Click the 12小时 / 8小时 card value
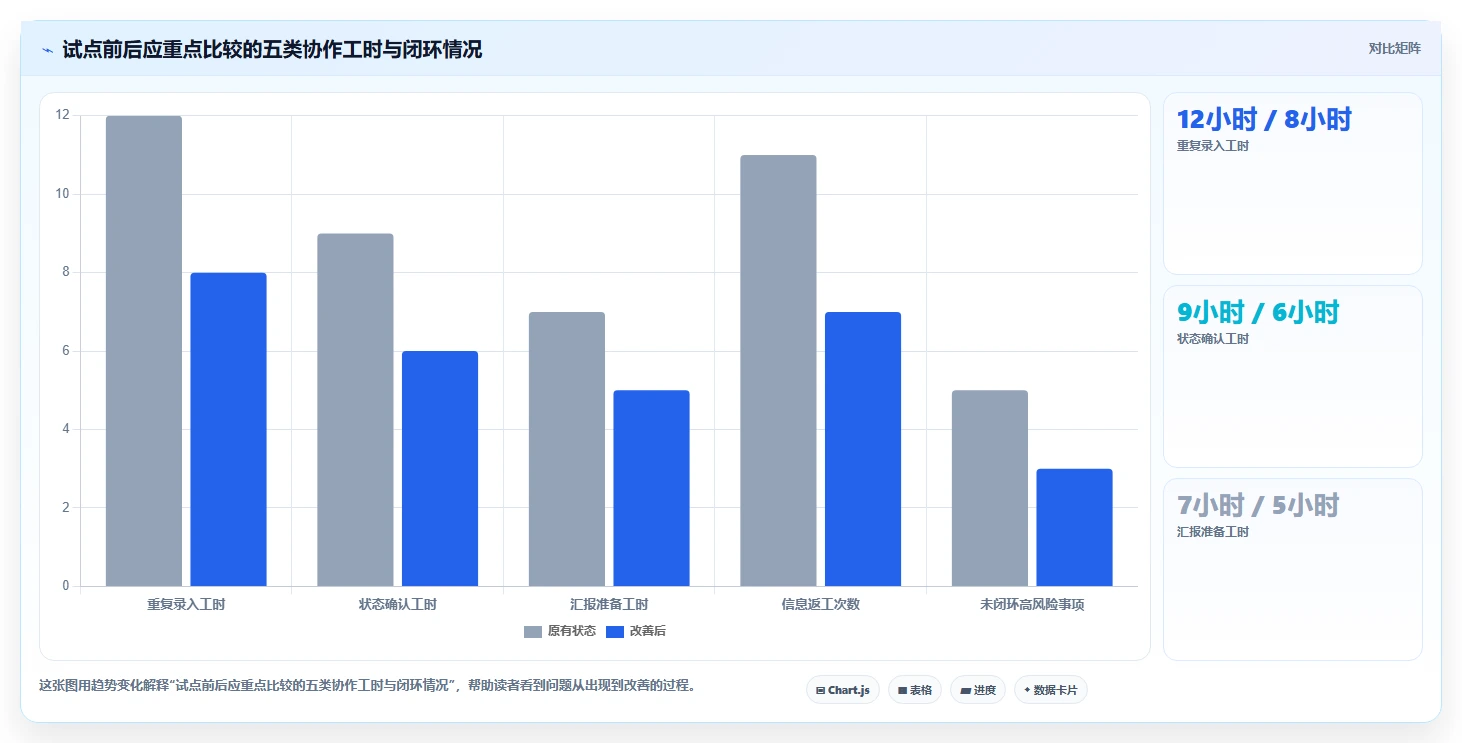Viewport: 1462px width, 743px height. (x=1264, y=119)
